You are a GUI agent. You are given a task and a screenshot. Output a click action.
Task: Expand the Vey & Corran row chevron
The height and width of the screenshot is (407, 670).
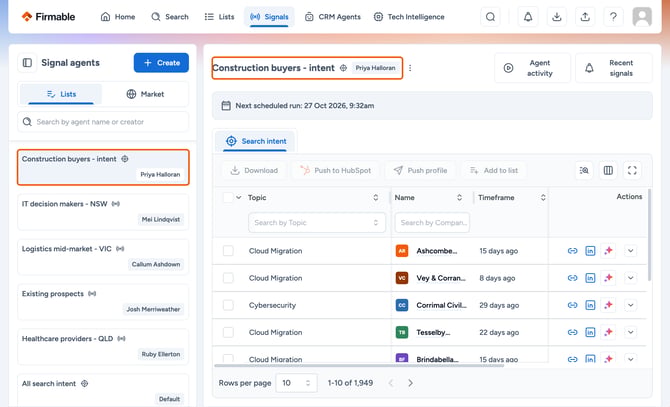point(631,278)
